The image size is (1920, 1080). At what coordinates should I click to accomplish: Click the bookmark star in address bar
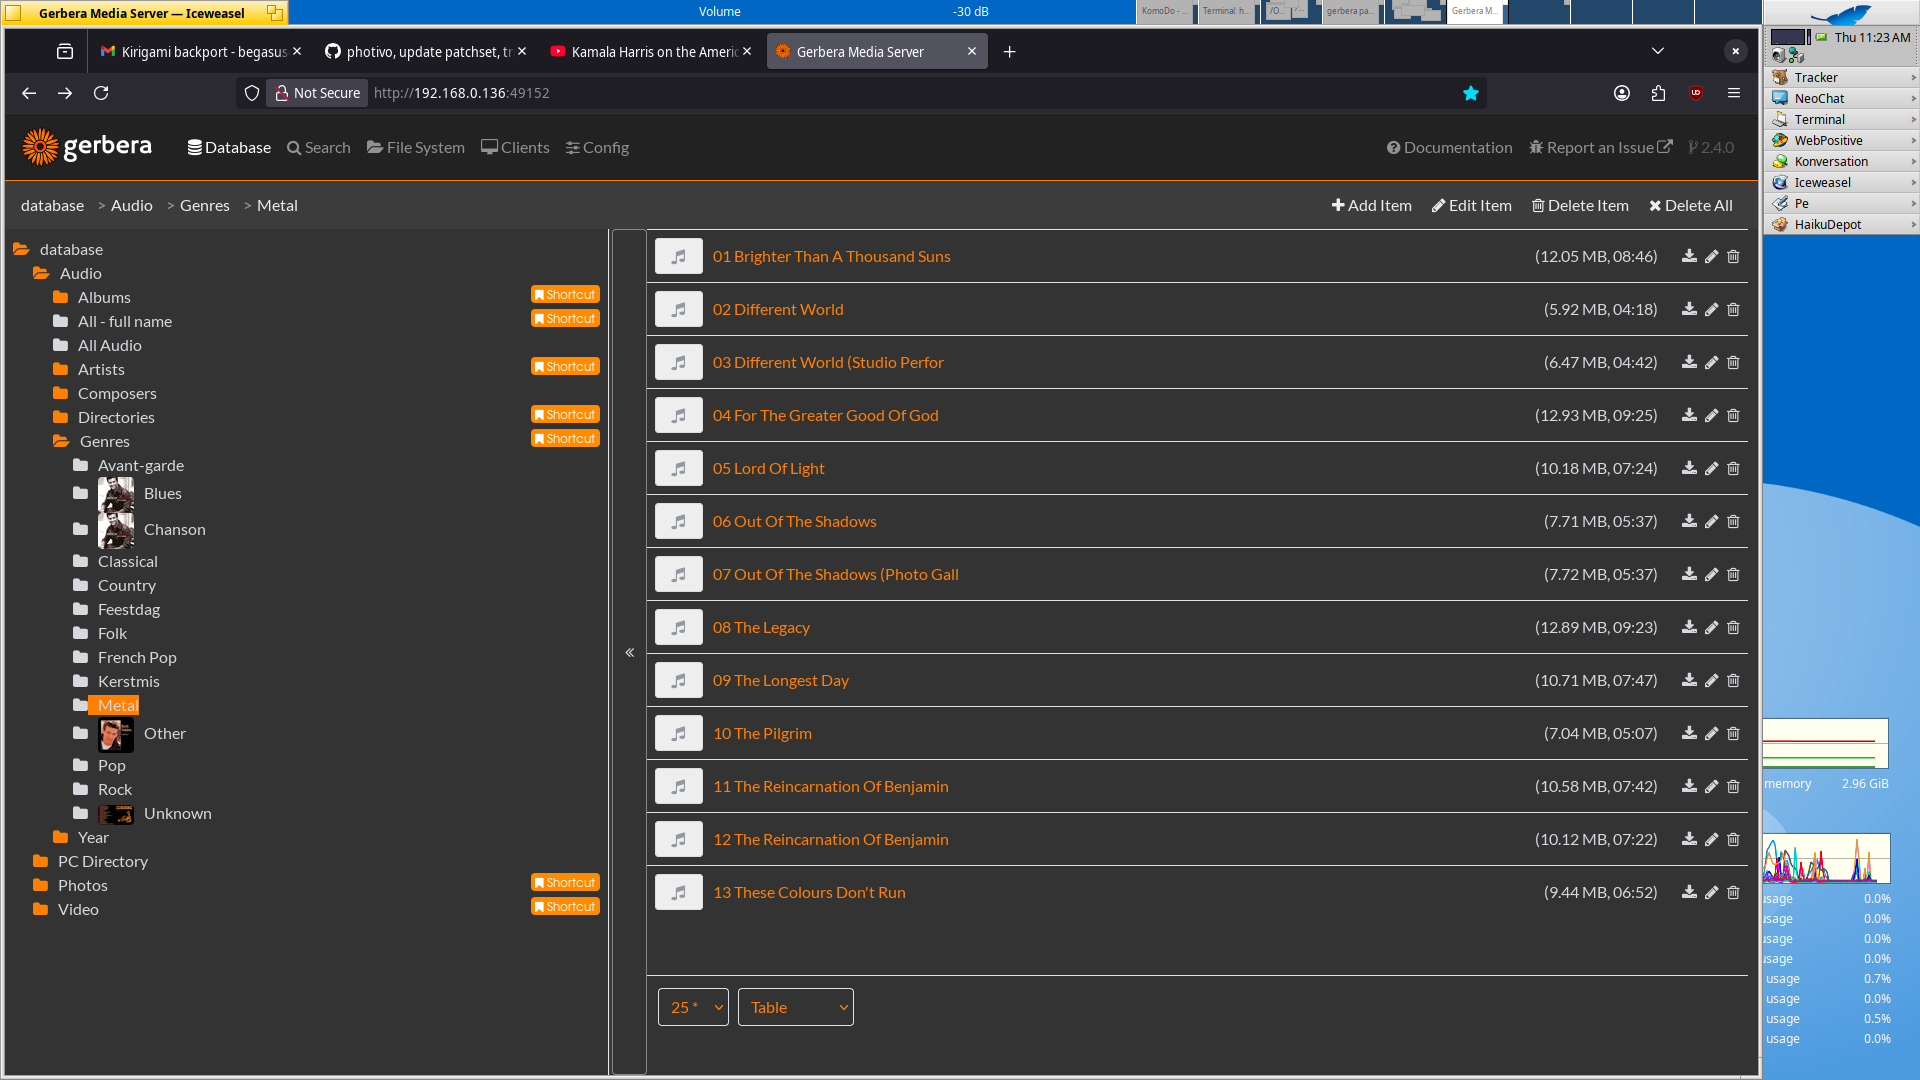click(x=1470, y=93)
